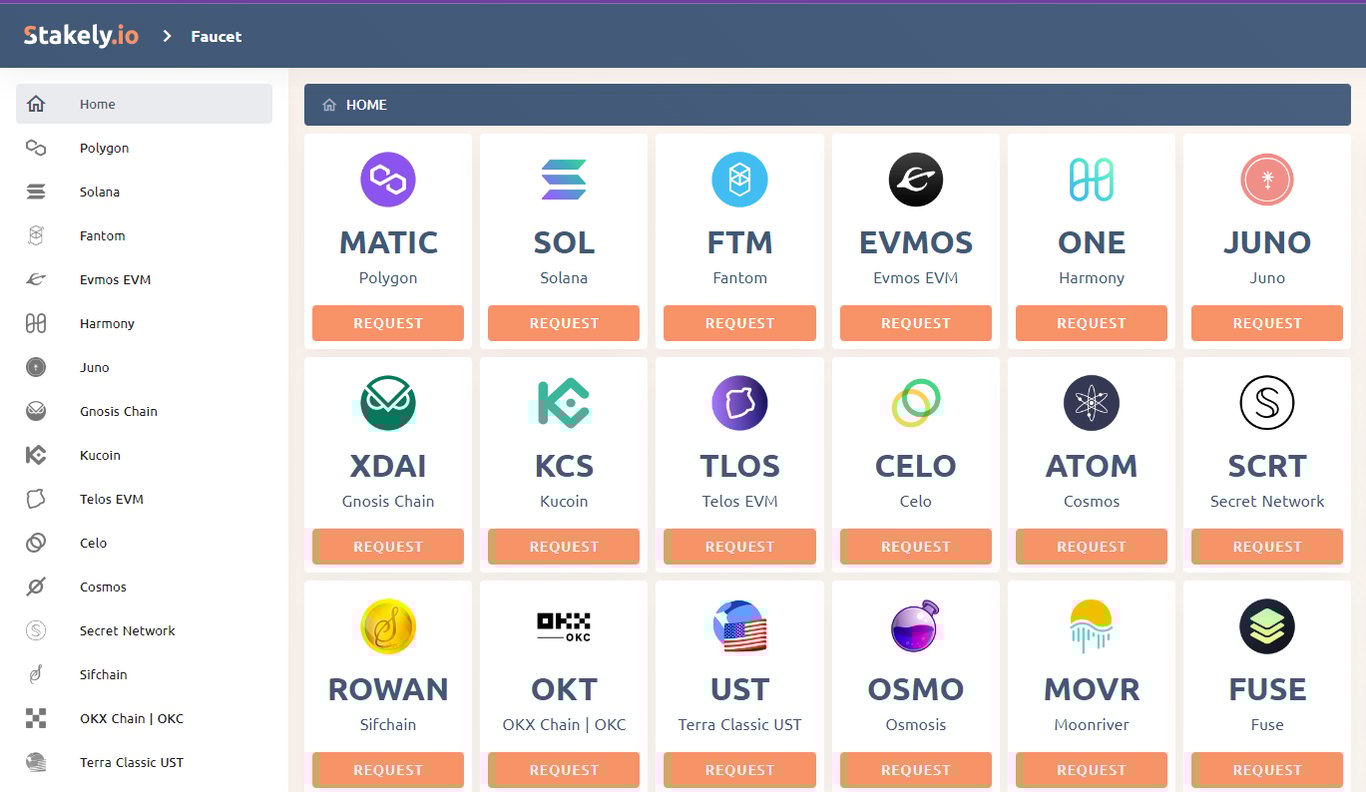This screenshot has width=1366, height=792.
Task: Request ATOM from Cosmos faucet
Action: tap(1091, 546)
